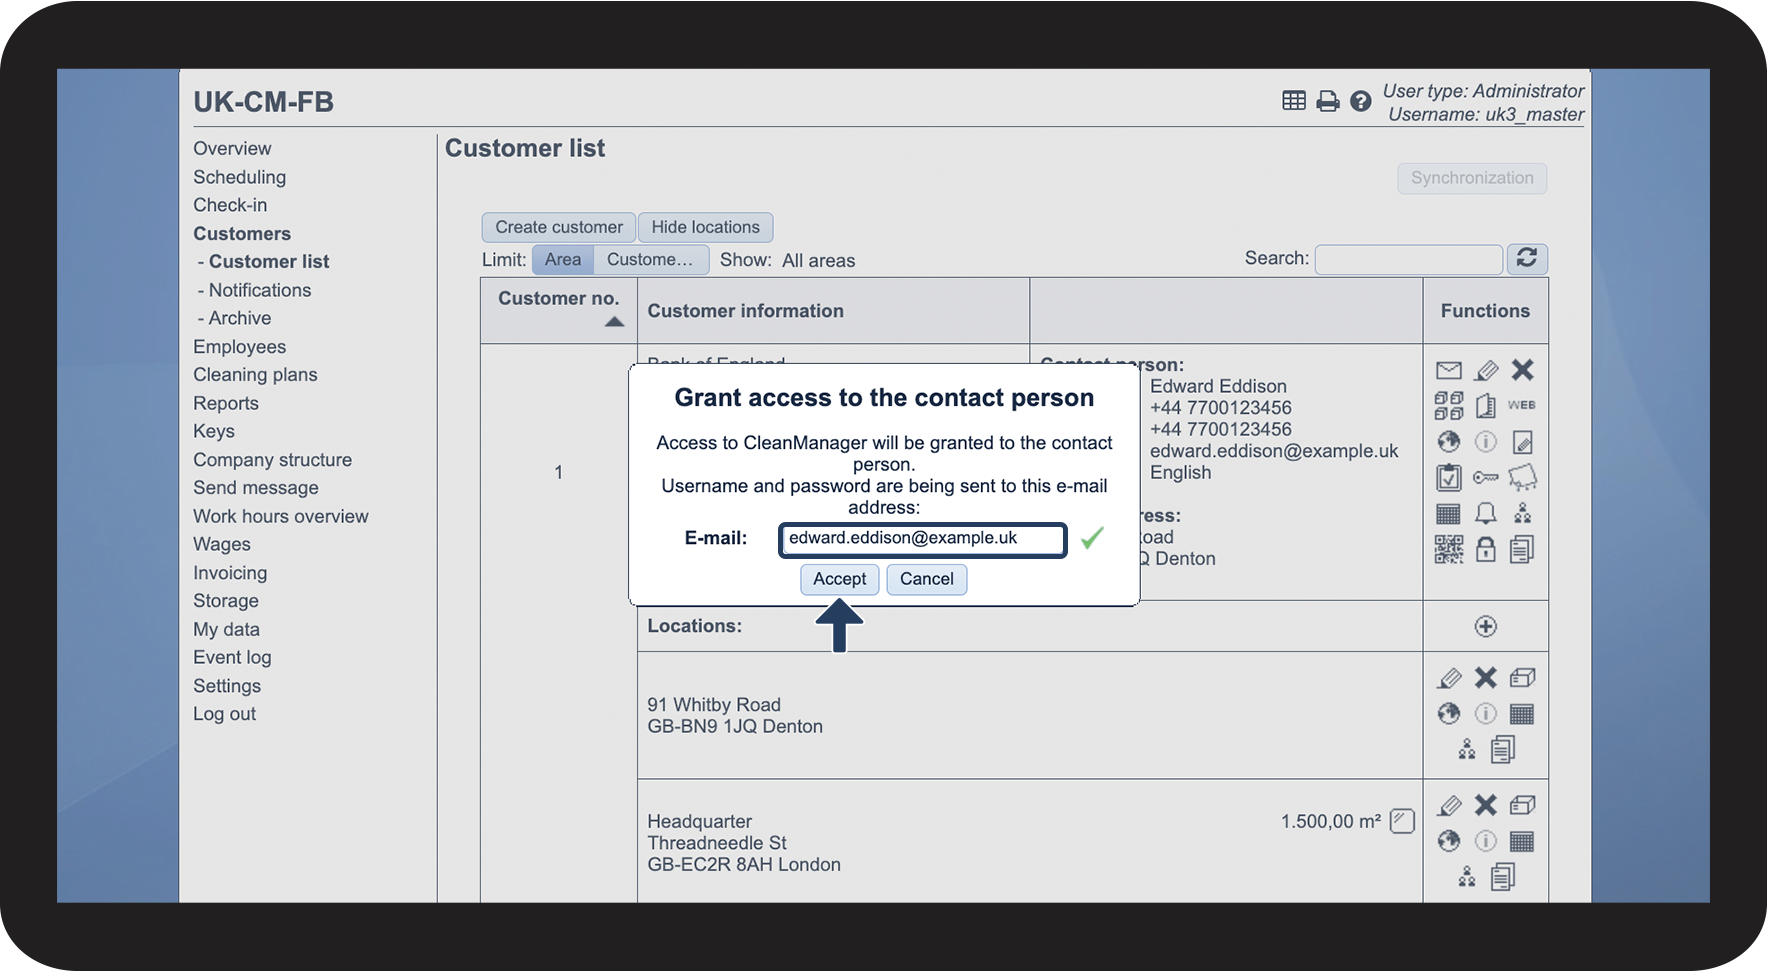Open help via question mark icon
This screenshot has width=1767, height=971.
[x=1360, y=101]
